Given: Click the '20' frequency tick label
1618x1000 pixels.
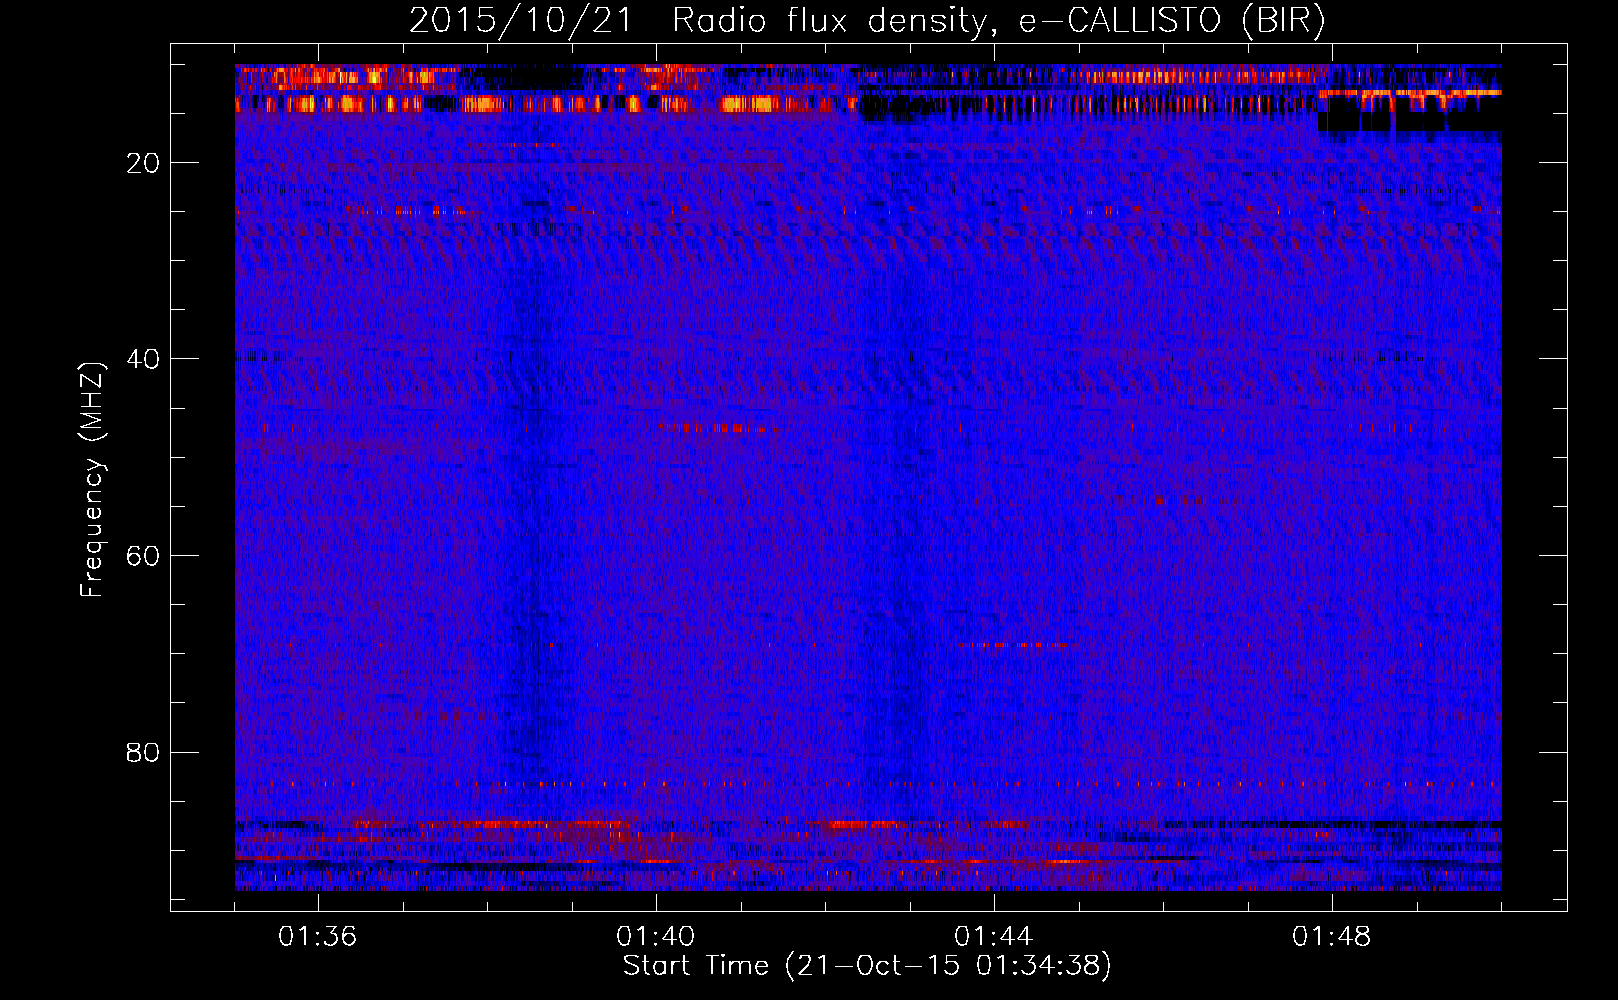Looking at the screenshot, I should (x=143, y=163).
